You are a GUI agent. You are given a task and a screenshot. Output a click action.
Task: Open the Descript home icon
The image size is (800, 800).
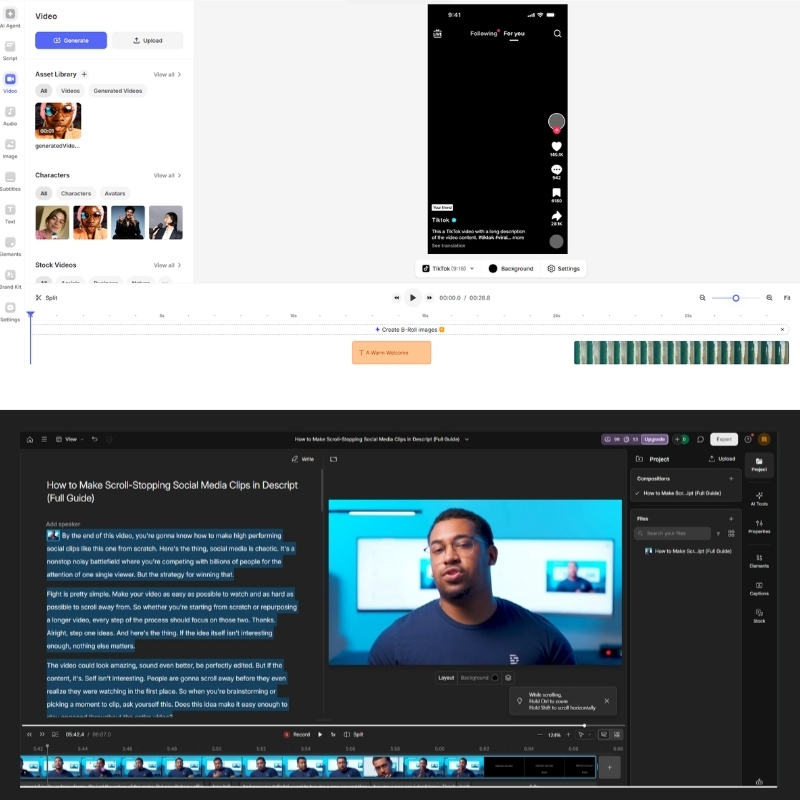click(x=30, y=439)
